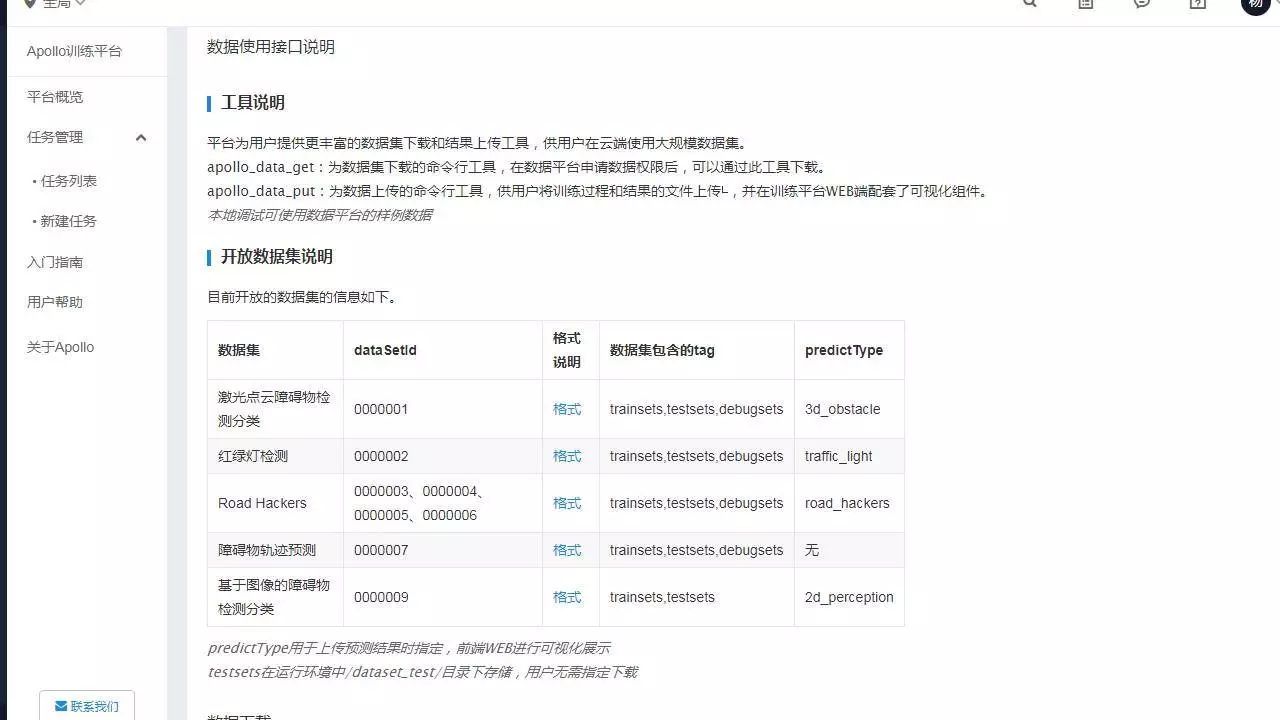Click dataSetId 0000009
Screen dimensions: 1280x720
pyautogui.click(x=381, y=597)
